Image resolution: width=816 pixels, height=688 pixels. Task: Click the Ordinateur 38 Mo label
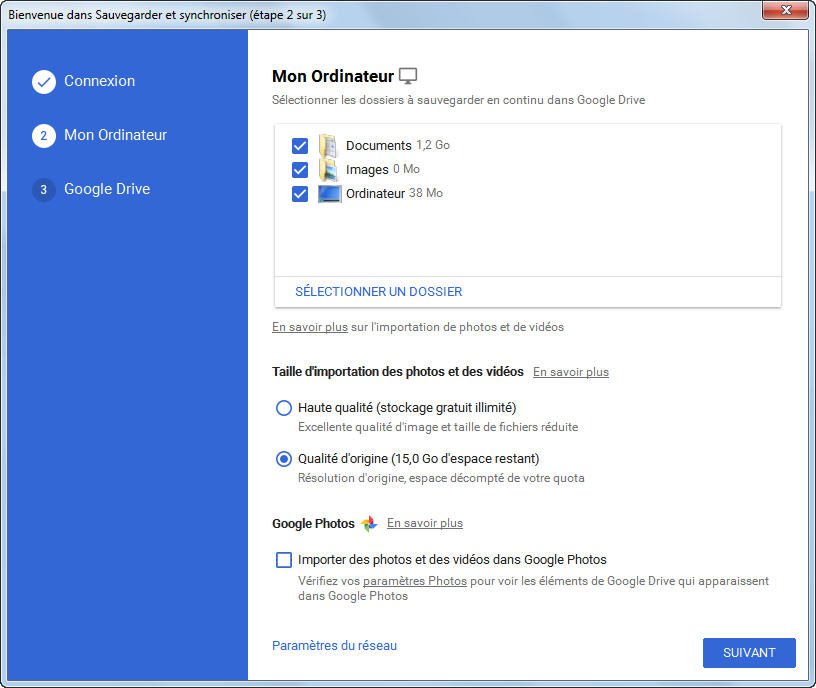[x=394, y=194]
